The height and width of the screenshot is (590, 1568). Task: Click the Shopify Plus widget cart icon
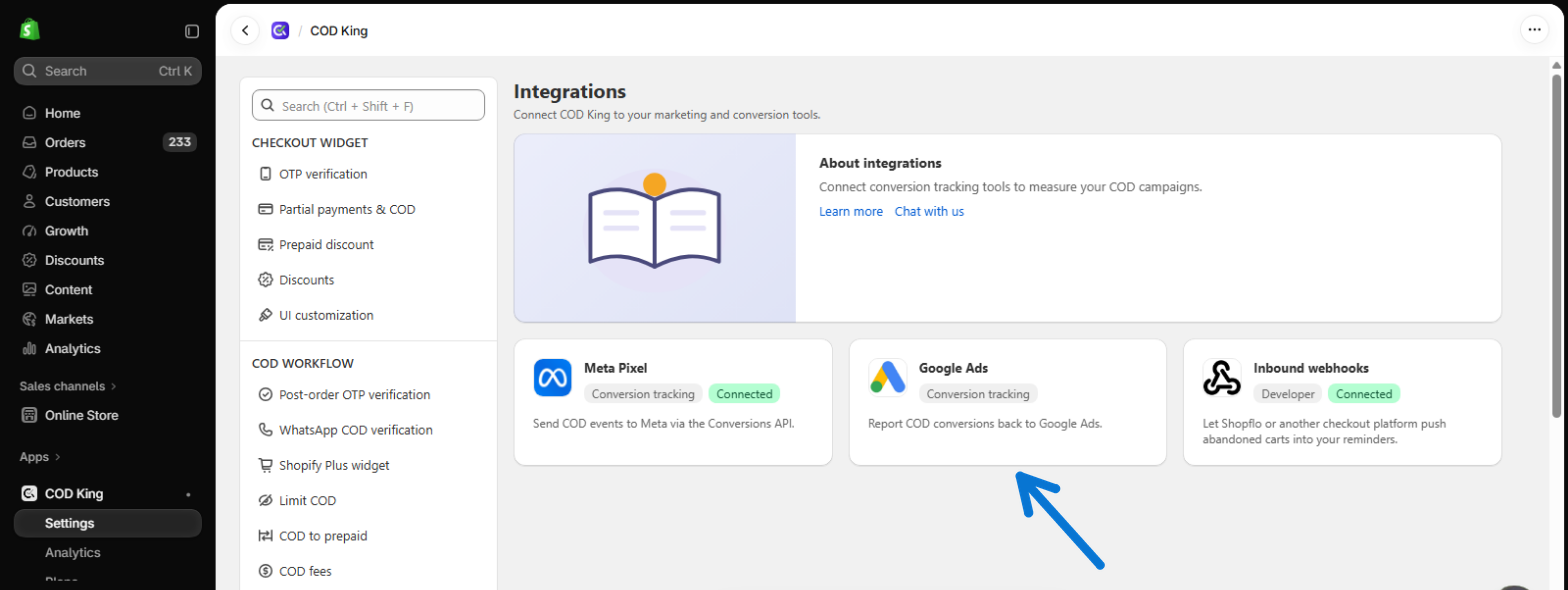(x=265, y=465)
